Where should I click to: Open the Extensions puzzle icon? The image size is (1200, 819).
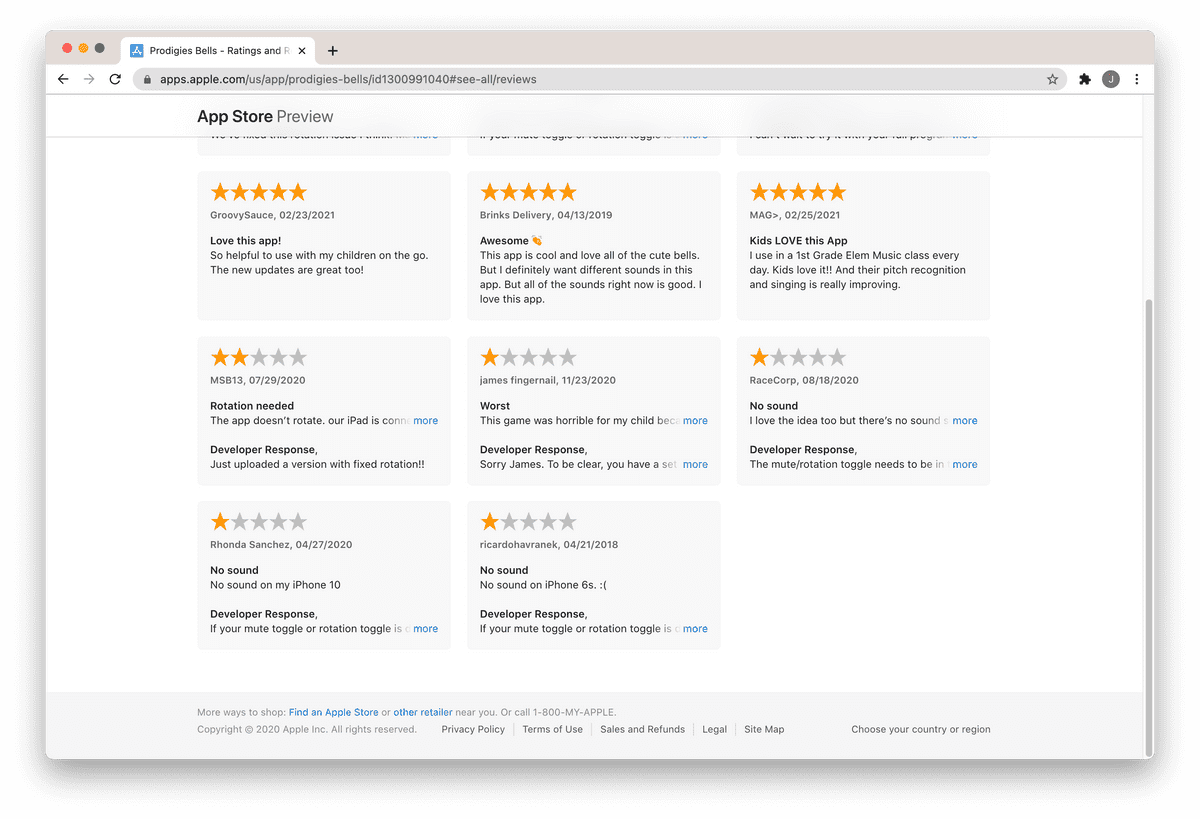pos(1084,79)
